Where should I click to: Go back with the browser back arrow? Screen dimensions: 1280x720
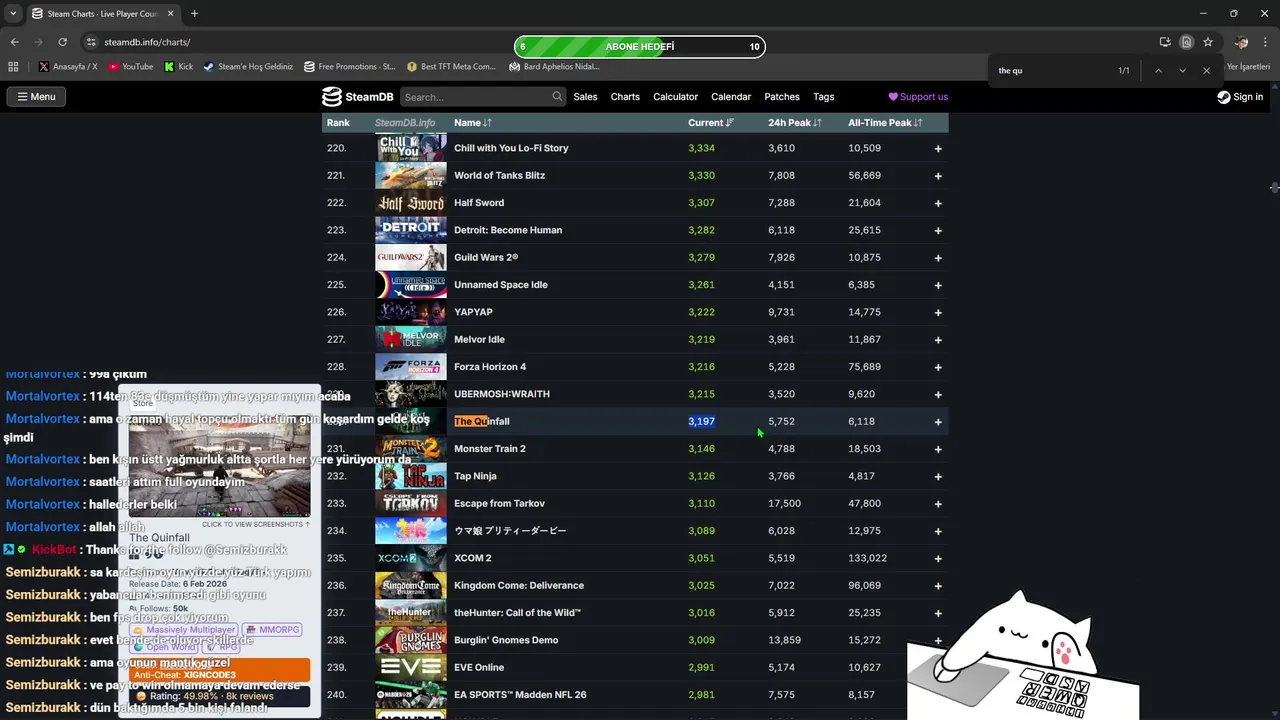pyautogui.click(x=15, y=42)
